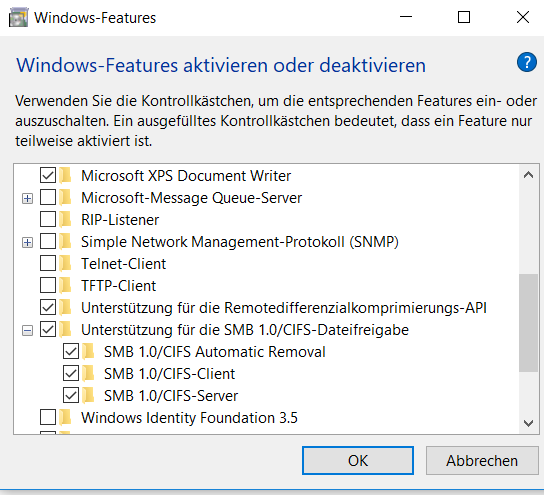Click folder icon beside SMB 1.0/CIFS-Server
Image resolution: width=544 pixels, height=495 pixels.
88,395
